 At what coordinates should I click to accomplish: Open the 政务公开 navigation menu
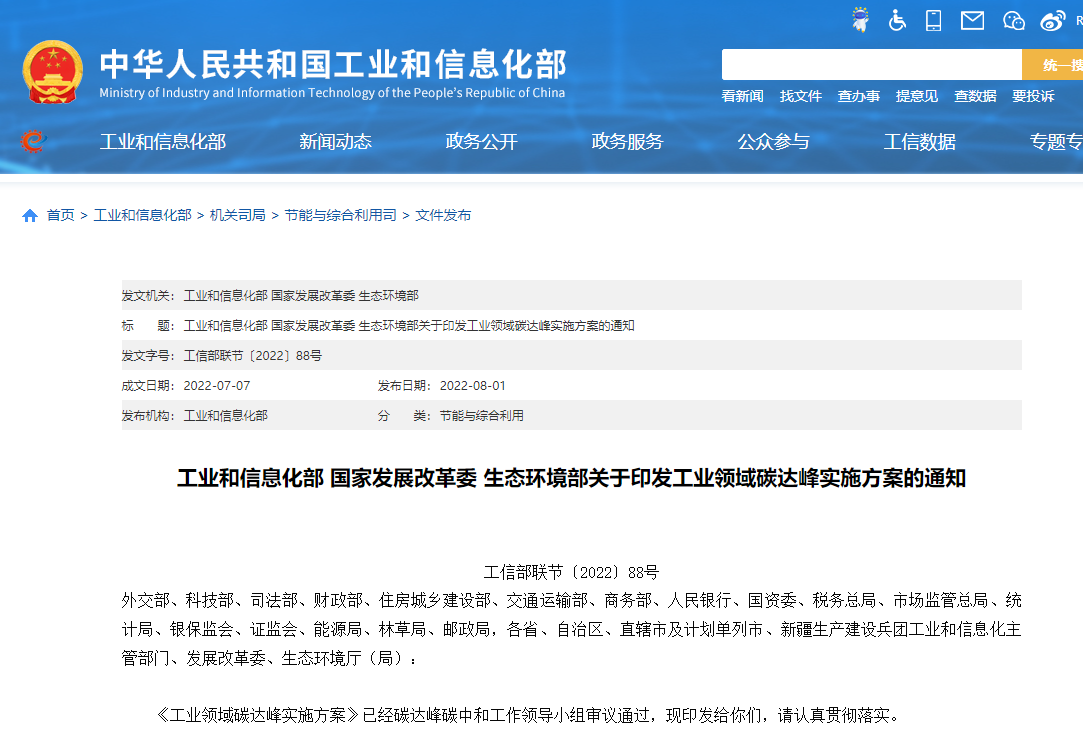coord(481,142)
